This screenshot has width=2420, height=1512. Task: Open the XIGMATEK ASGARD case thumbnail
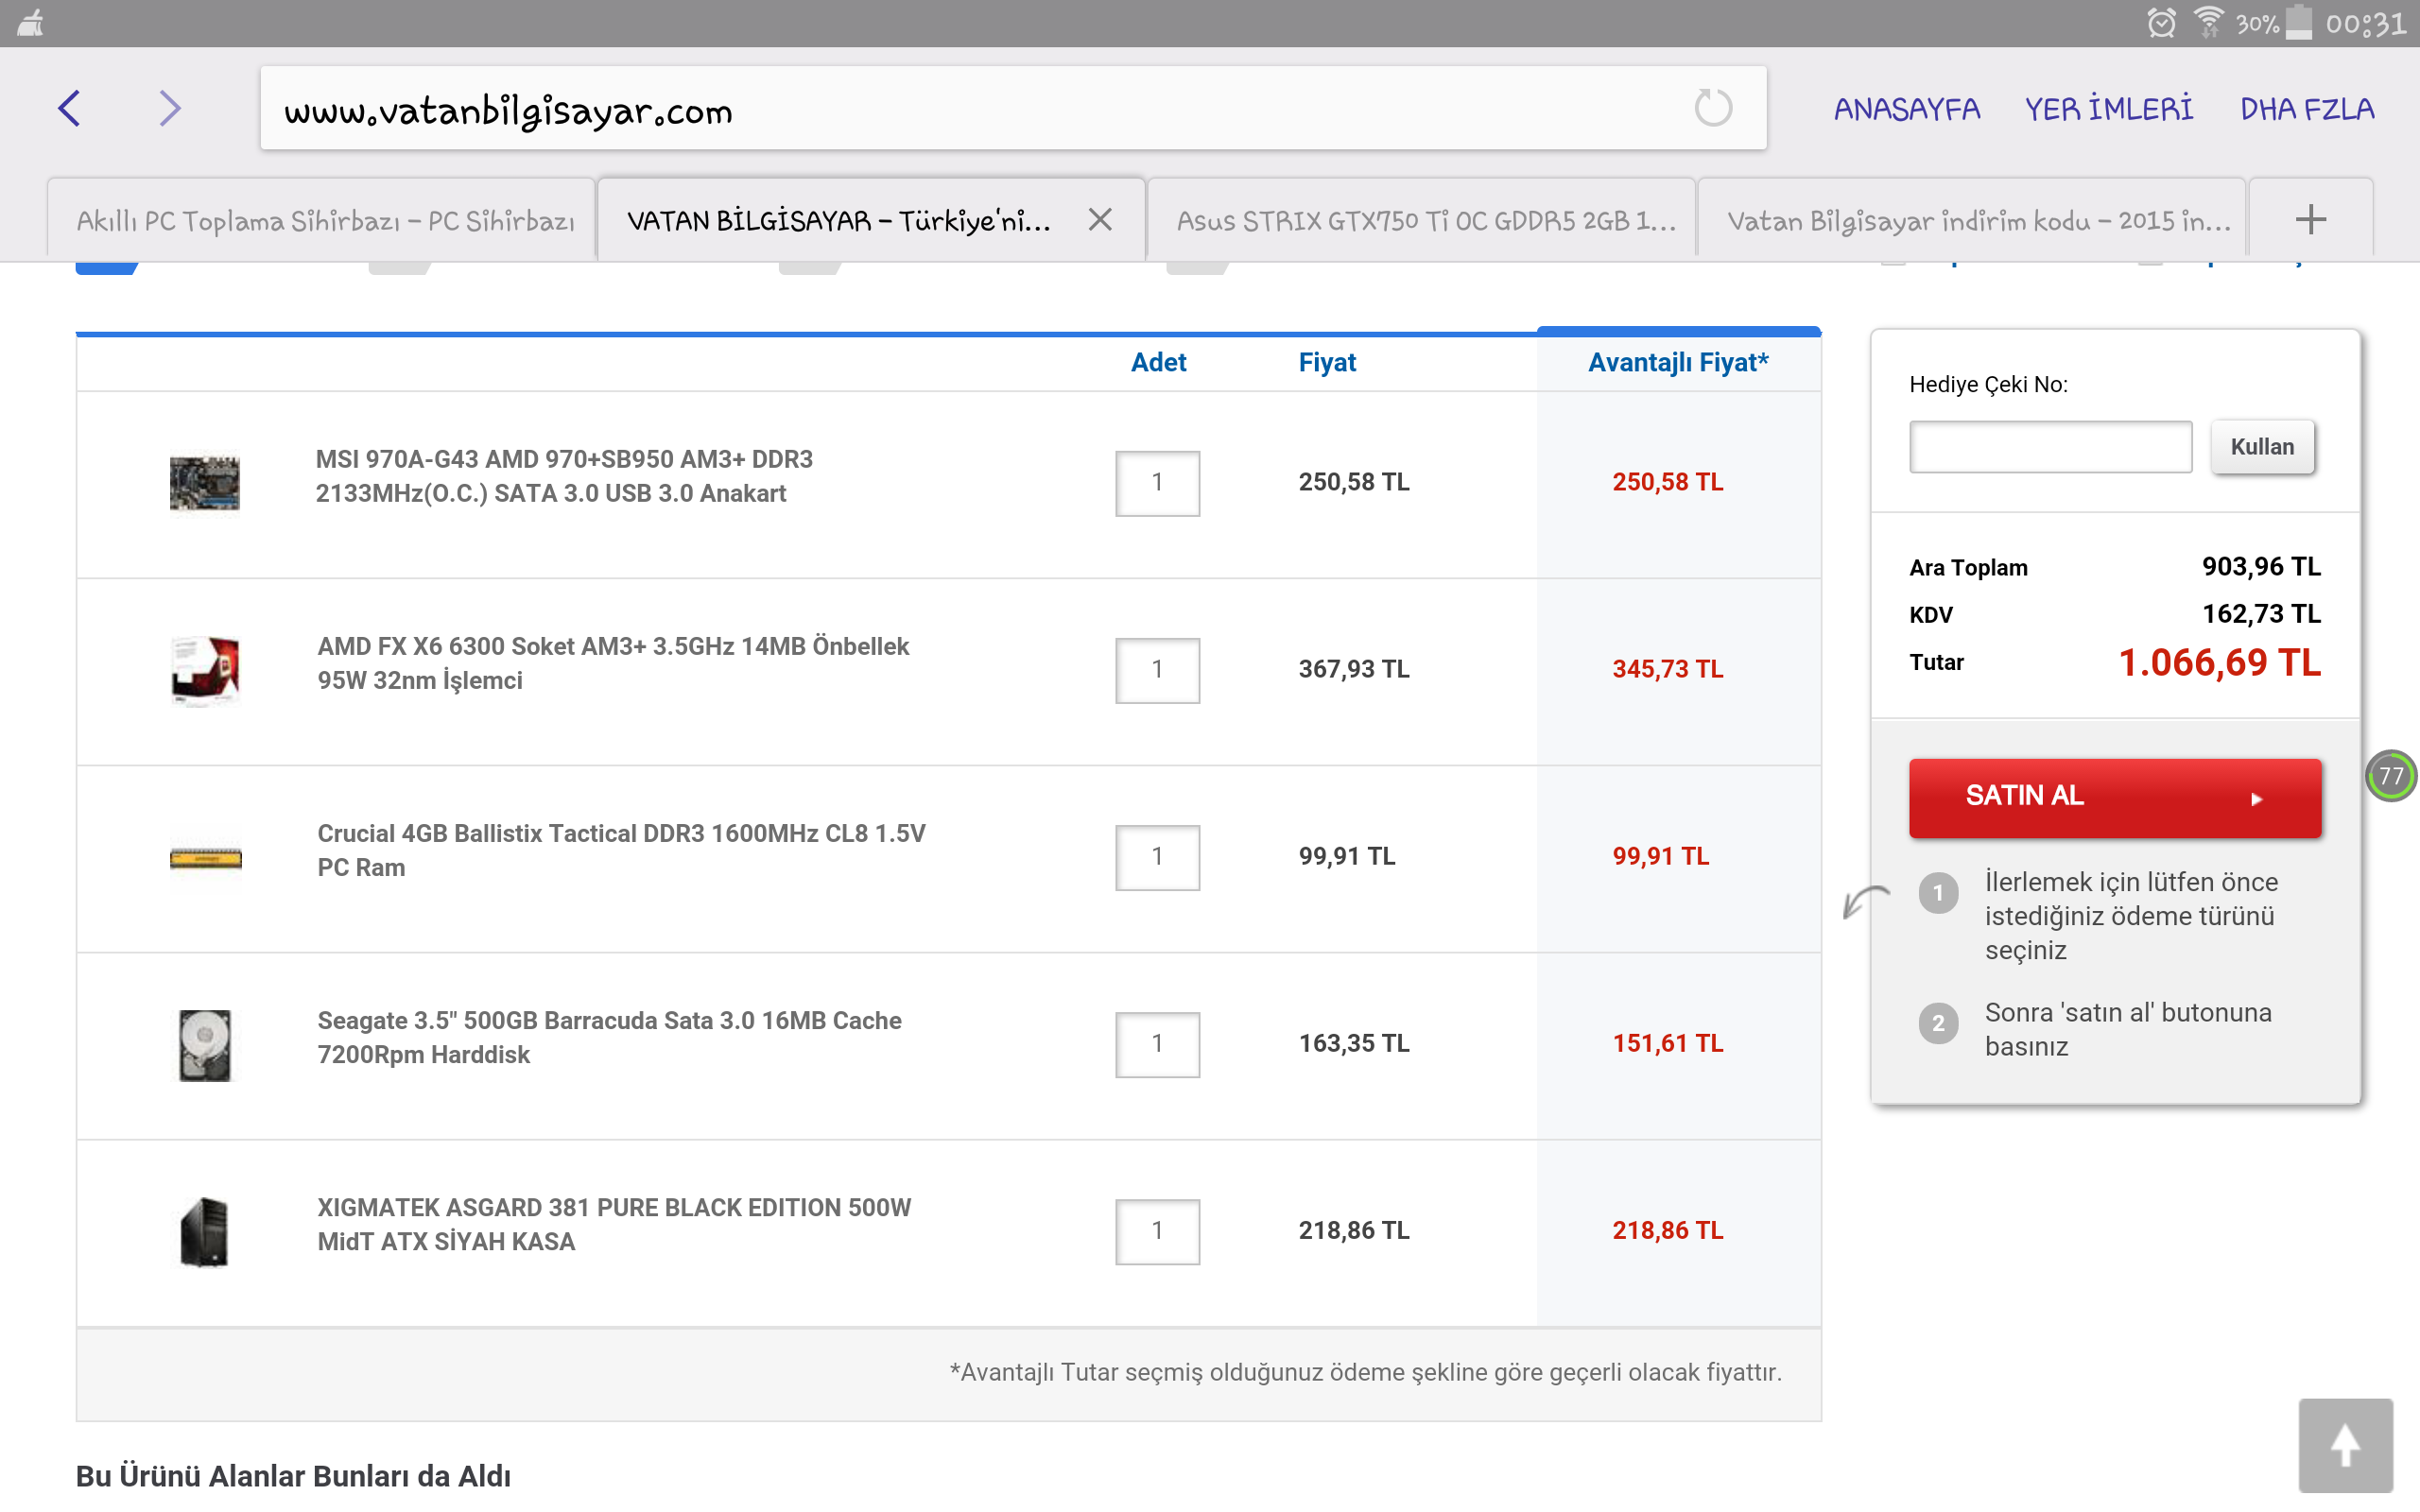(205, 1231)
